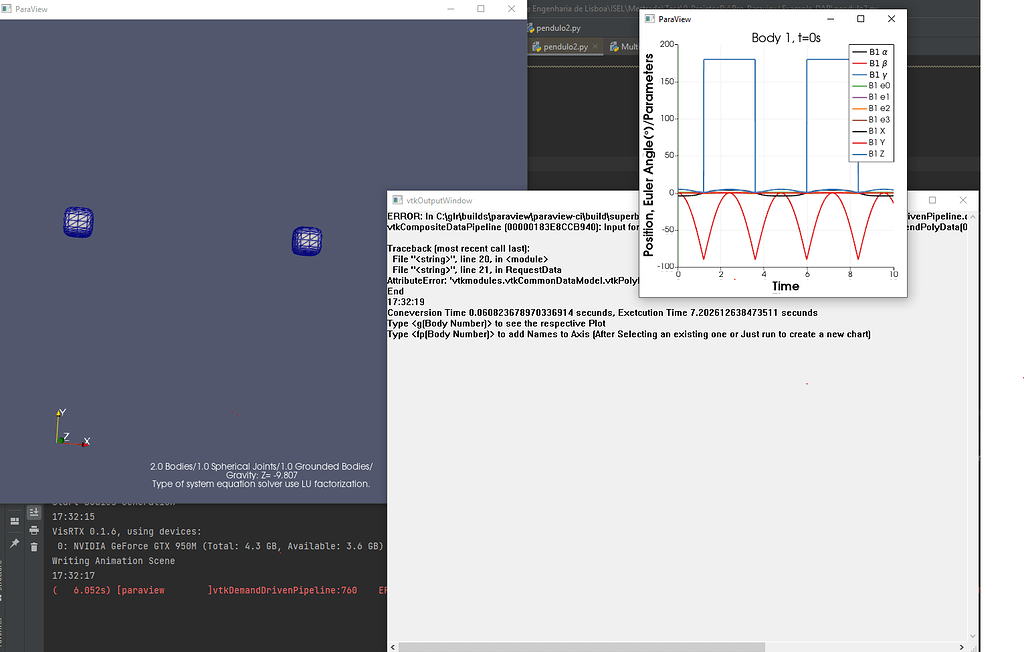Close the pendulo2.py editor tab
The width and height of the screenshot is (1024, 652).
pos(595,46)
